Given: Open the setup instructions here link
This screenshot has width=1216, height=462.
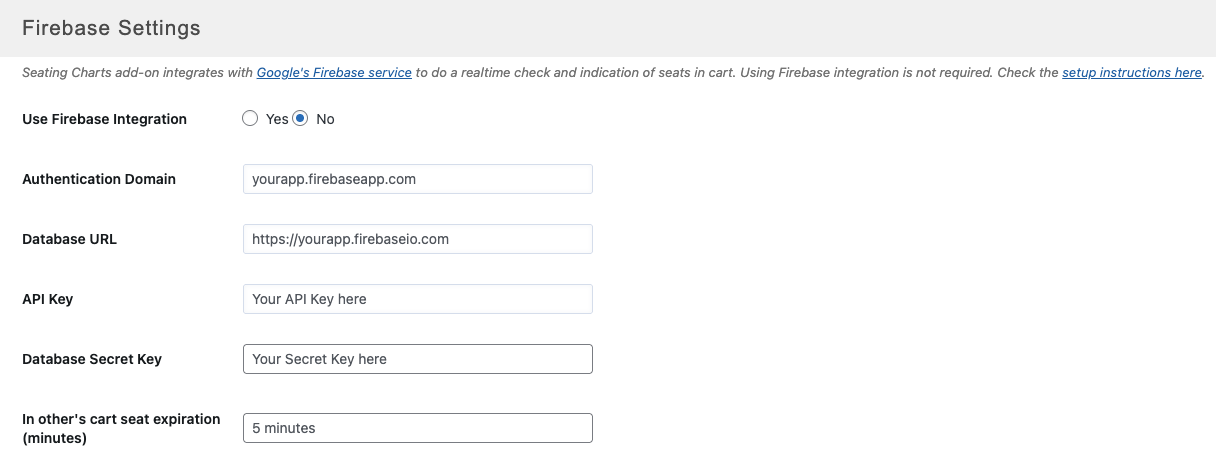Looking at the screenshot, I should pos(1131,73).
